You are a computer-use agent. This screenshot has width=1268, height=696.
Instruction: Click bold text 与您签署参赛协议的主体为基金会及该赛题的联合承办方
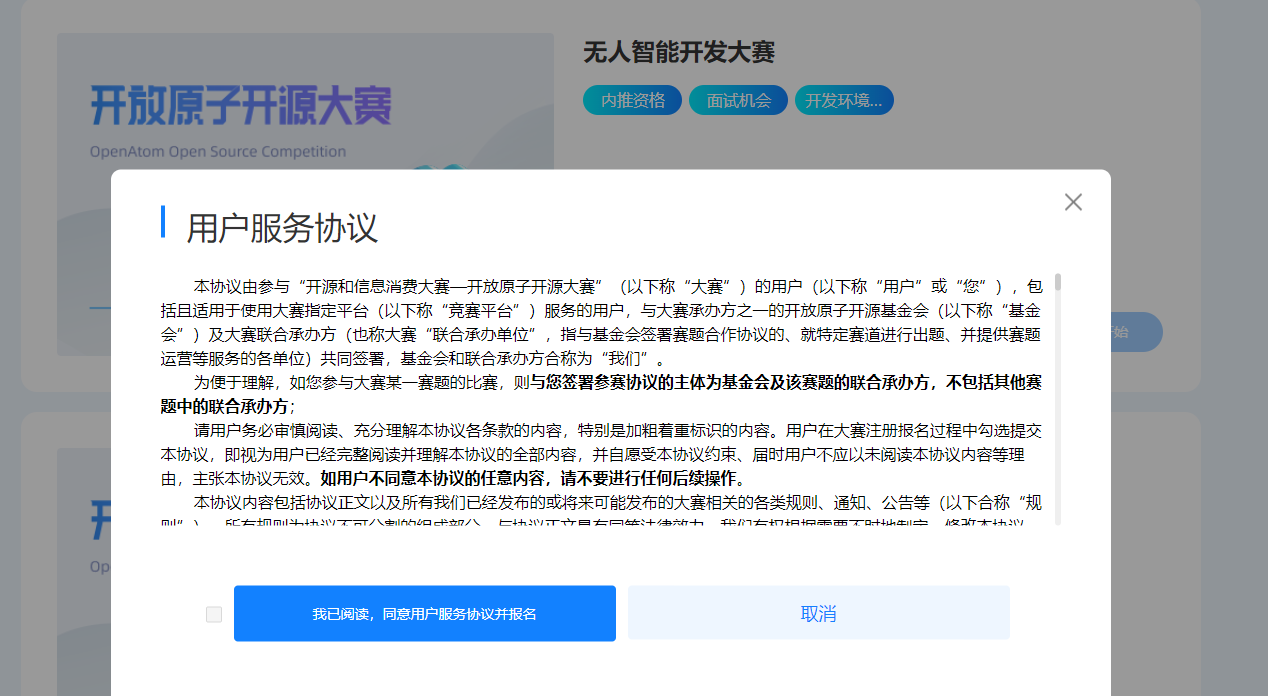730,382
